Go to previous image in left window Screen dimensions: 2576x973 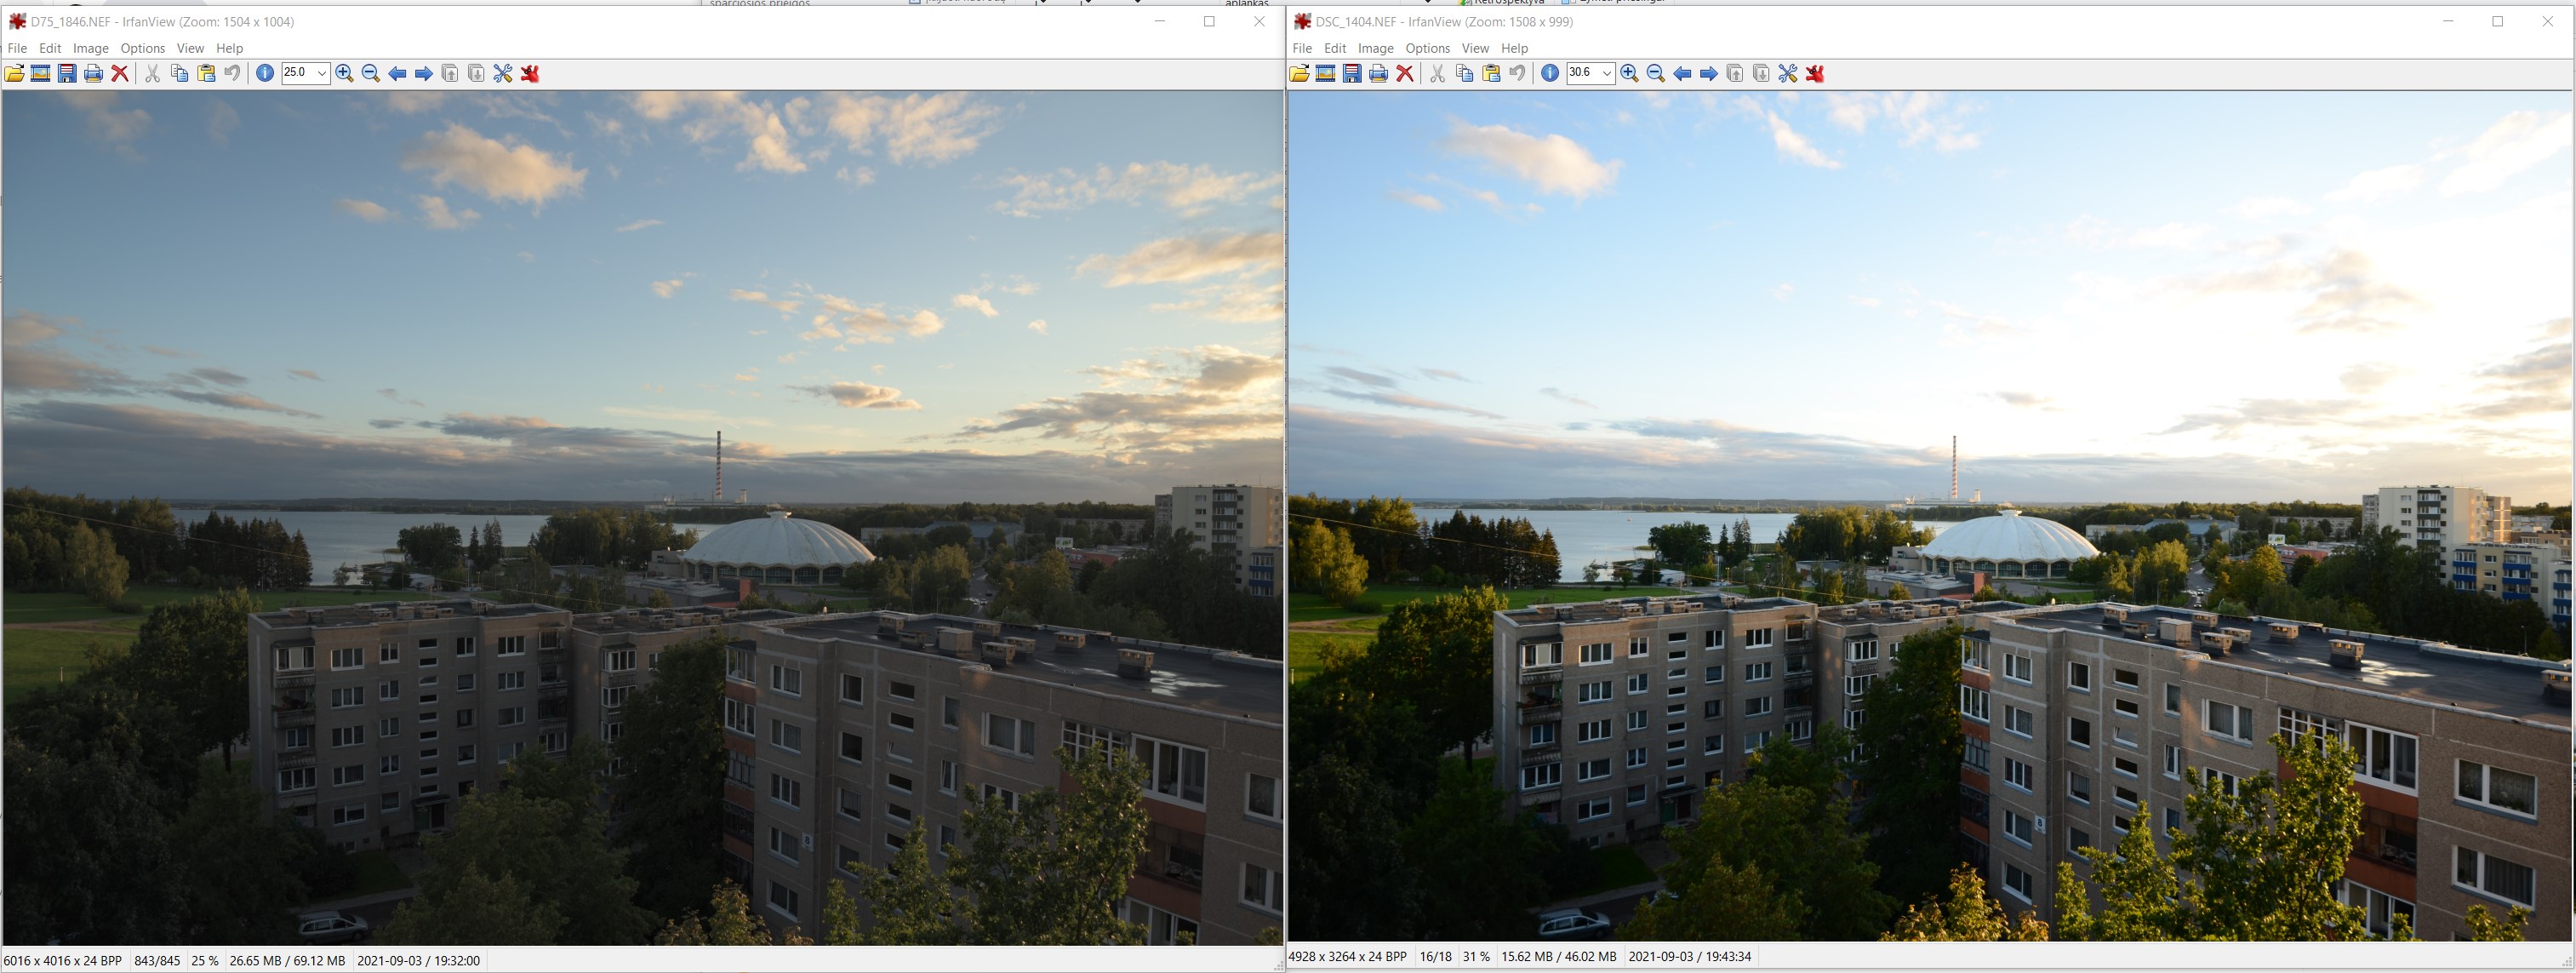(397, 73)
